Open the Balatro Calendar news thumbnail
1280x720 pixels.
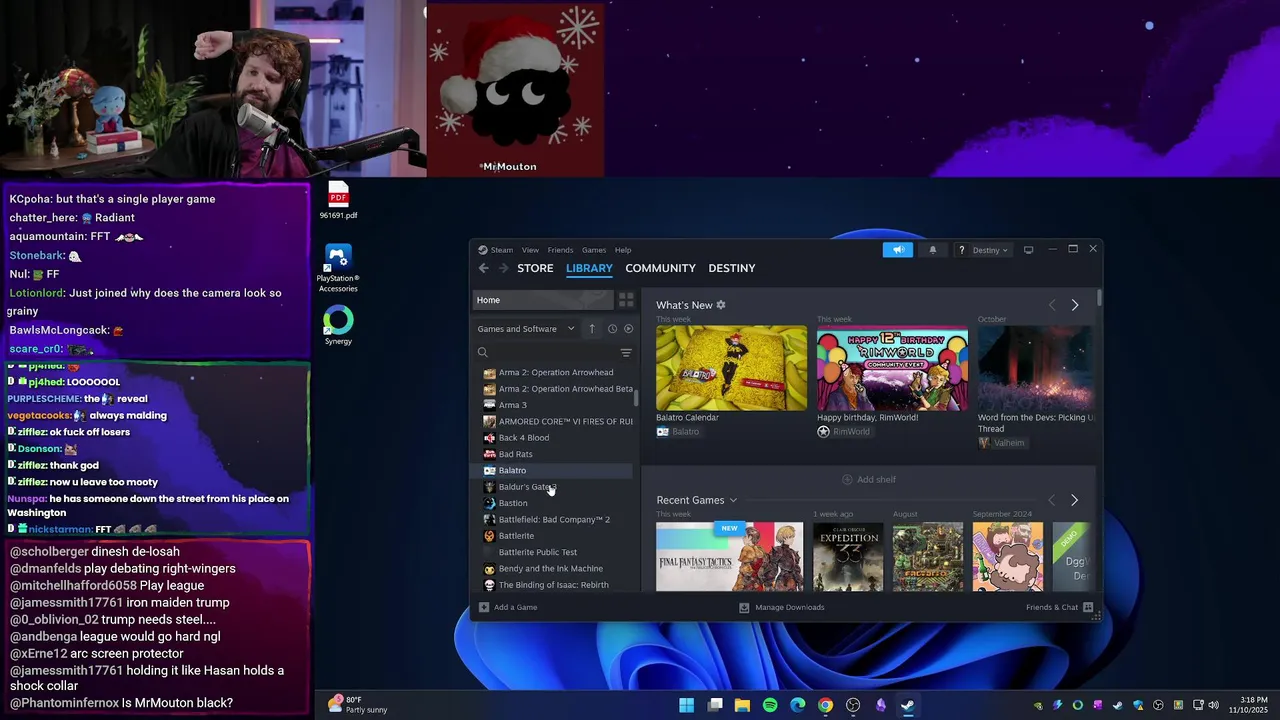click(731, 368)
